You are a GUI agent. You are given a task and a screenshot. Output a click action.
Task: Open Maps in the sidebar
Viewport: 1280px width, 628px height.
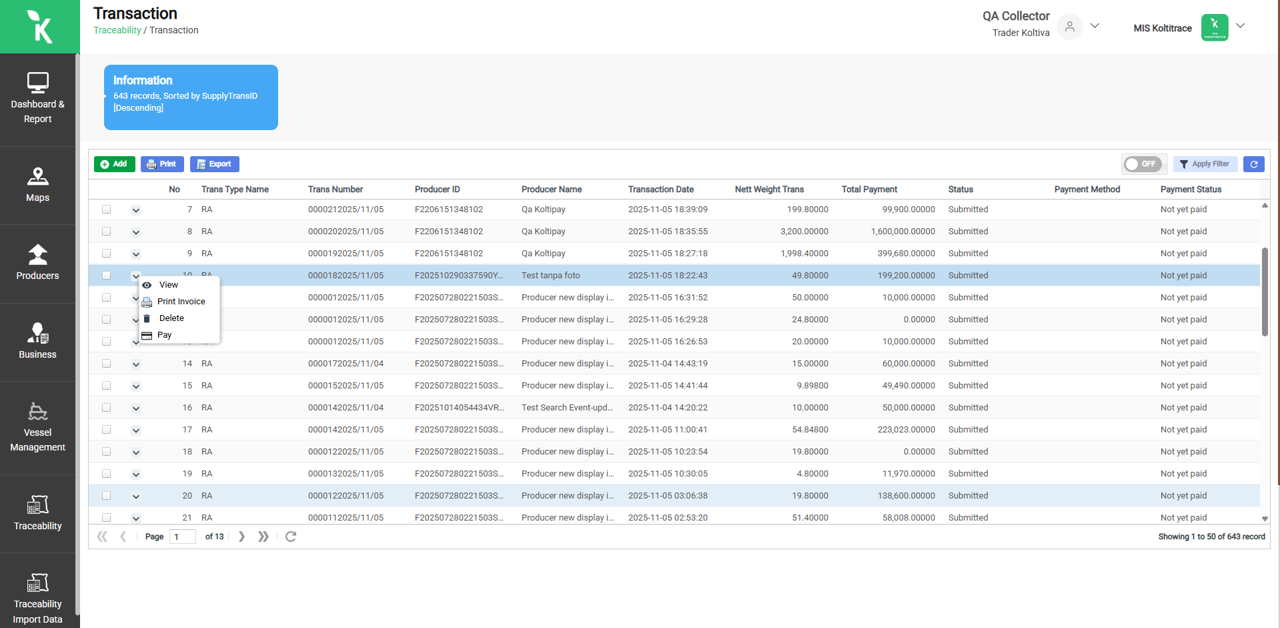[38, 185]
